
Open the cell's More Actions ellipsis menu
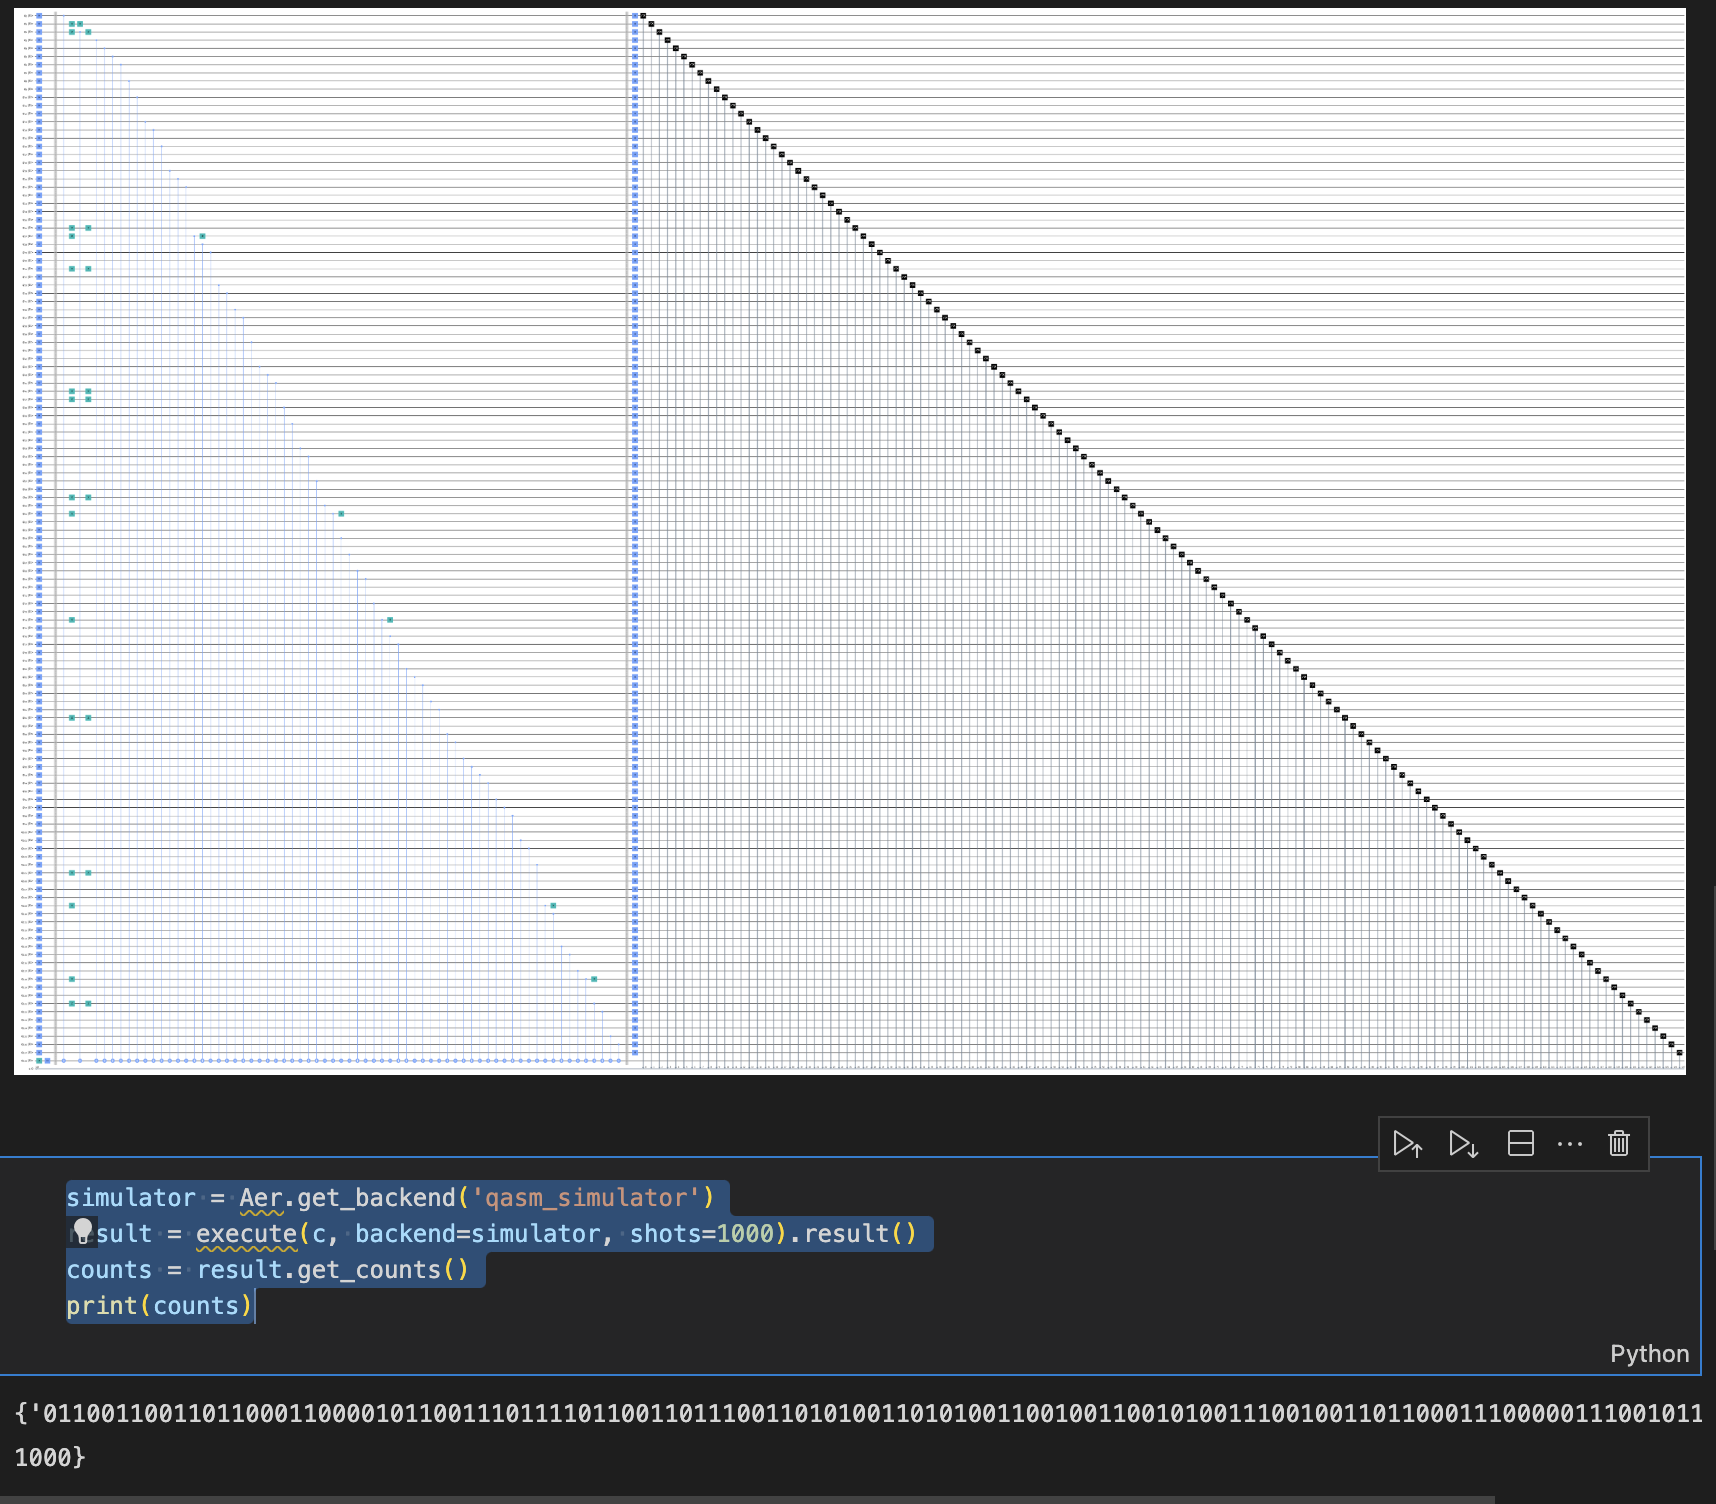coord(1570,1143)
